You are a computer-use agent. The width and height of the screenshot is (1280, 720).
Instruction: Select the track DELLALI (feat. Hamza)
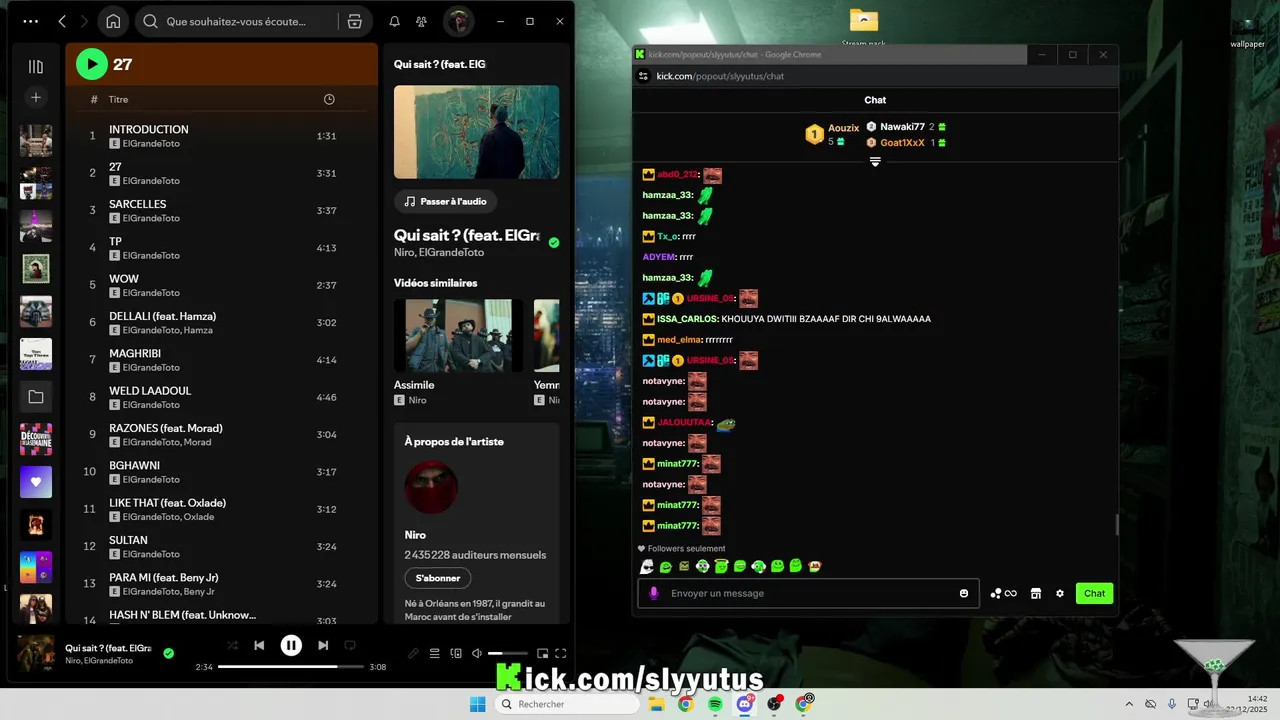click(162, 316)
